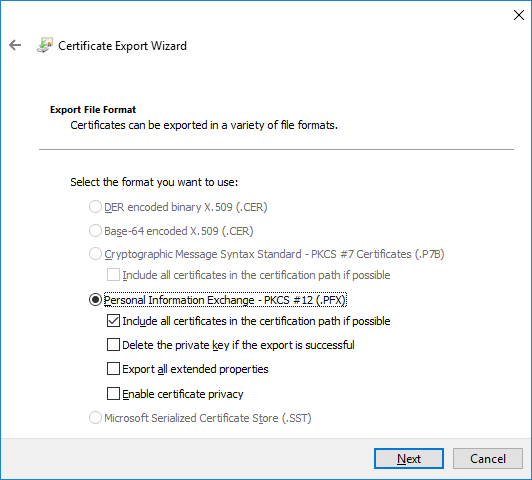This screenshot has height=480, width=532.
Task: Click the Export File Format heading
Action: click(x=93, y=110)
